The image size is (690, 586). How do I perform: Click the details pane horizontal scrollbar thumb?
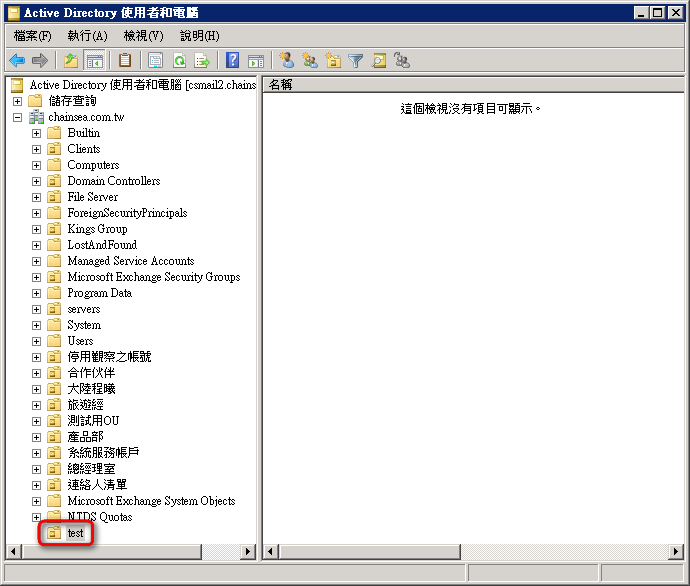tap(369, 551)
